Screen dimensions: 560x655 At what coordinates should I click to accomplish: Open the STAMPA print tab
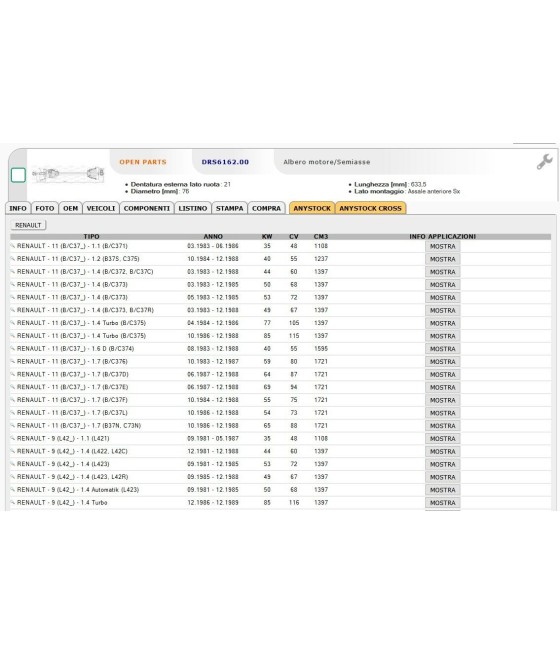pyautogui.click(x=229, y=208)
